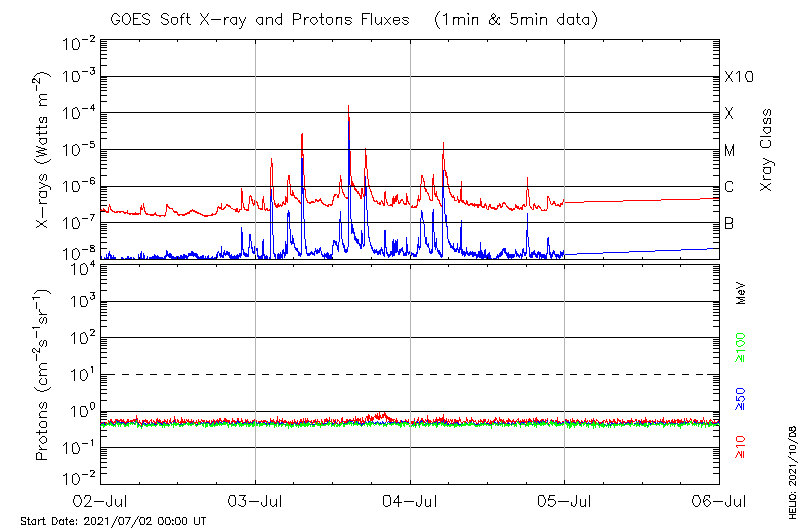Click the green ≥100 MeV legend label
The width and height of the screenshot is (800, 530).
coord(741,348)
